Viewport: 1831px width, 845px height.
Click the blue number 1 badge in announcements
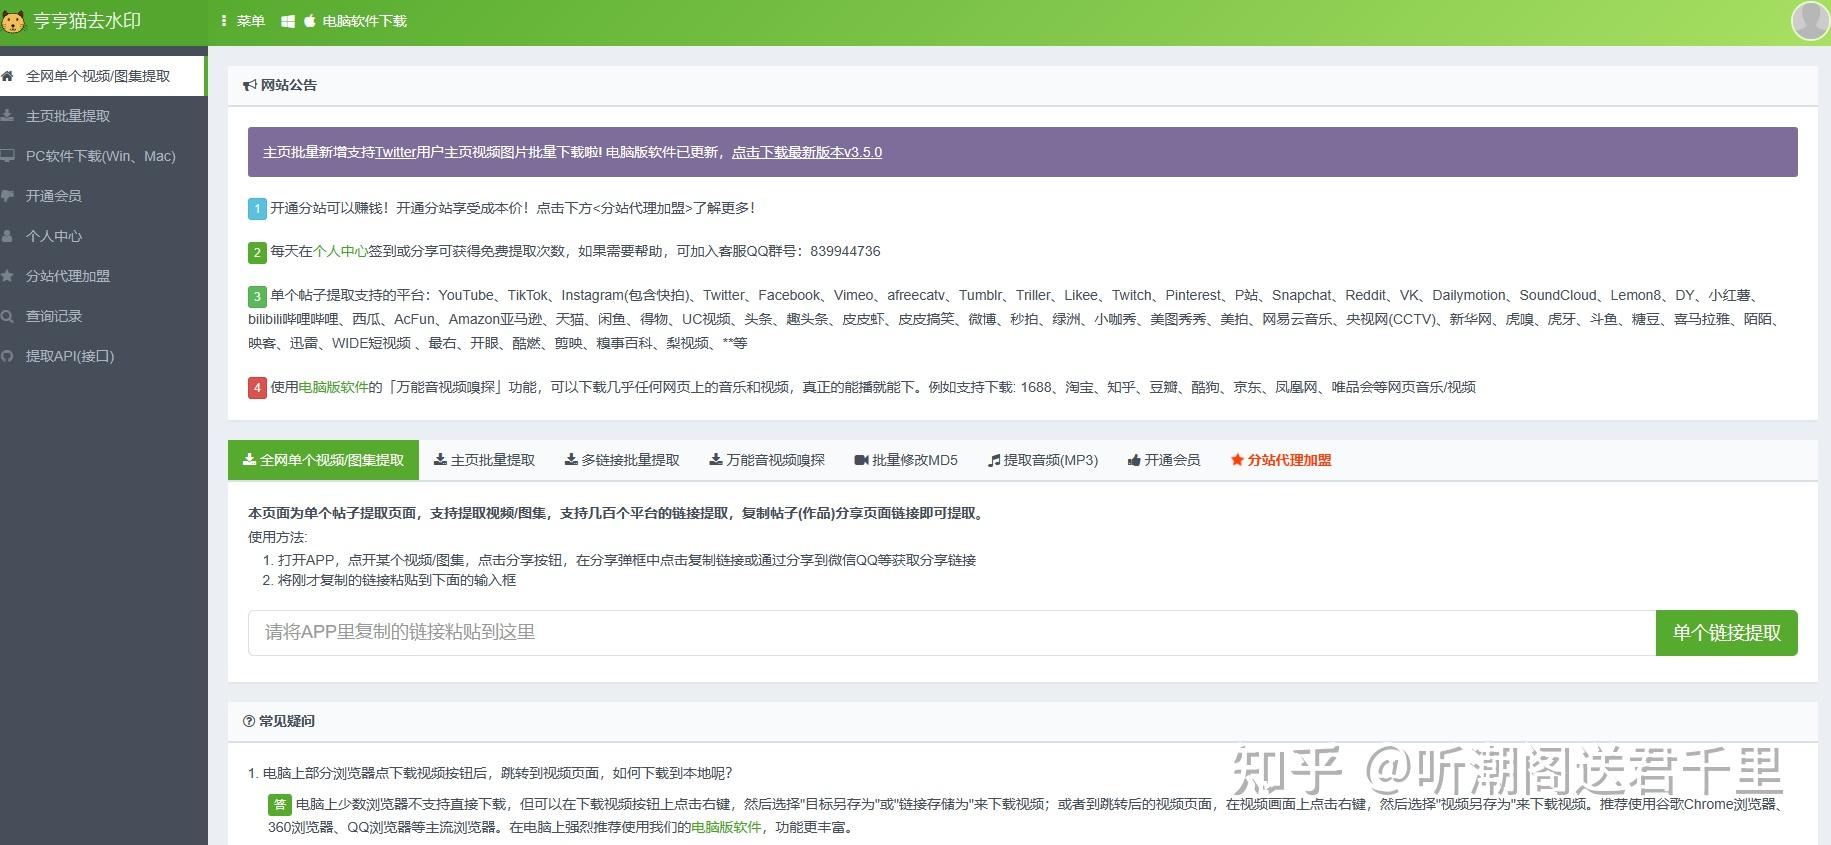257,209
